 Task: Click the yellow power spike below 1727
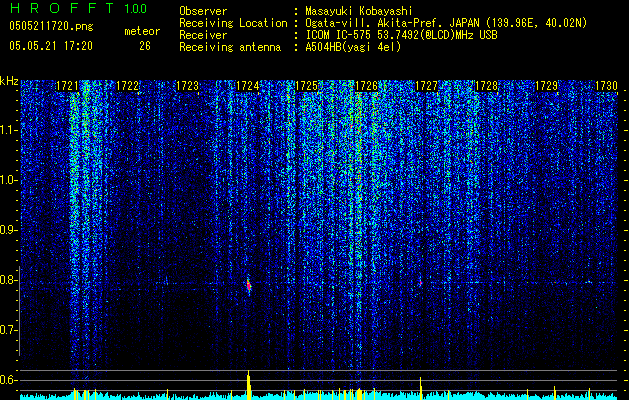[420, 388]
